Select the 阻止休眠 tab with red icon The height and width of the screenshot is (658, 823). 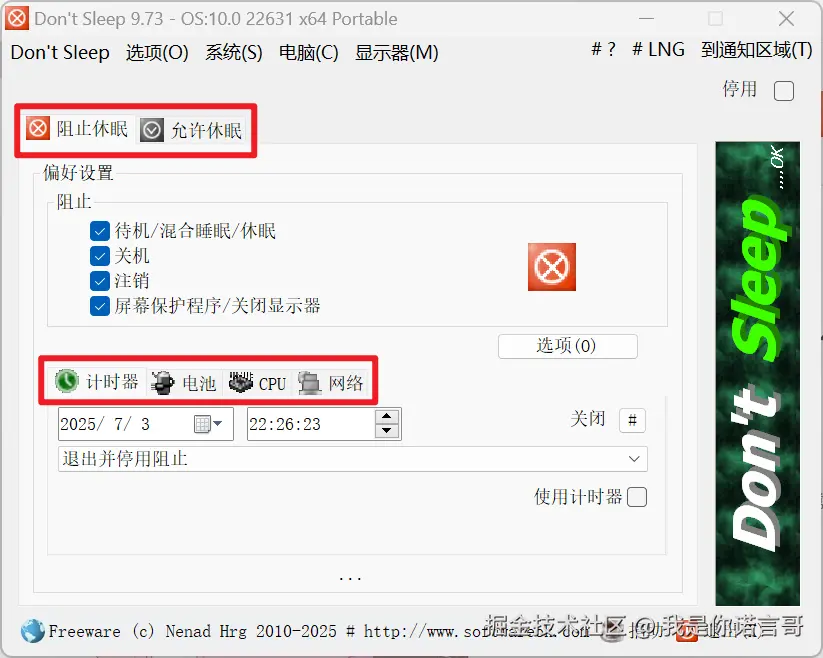(78, 129)
